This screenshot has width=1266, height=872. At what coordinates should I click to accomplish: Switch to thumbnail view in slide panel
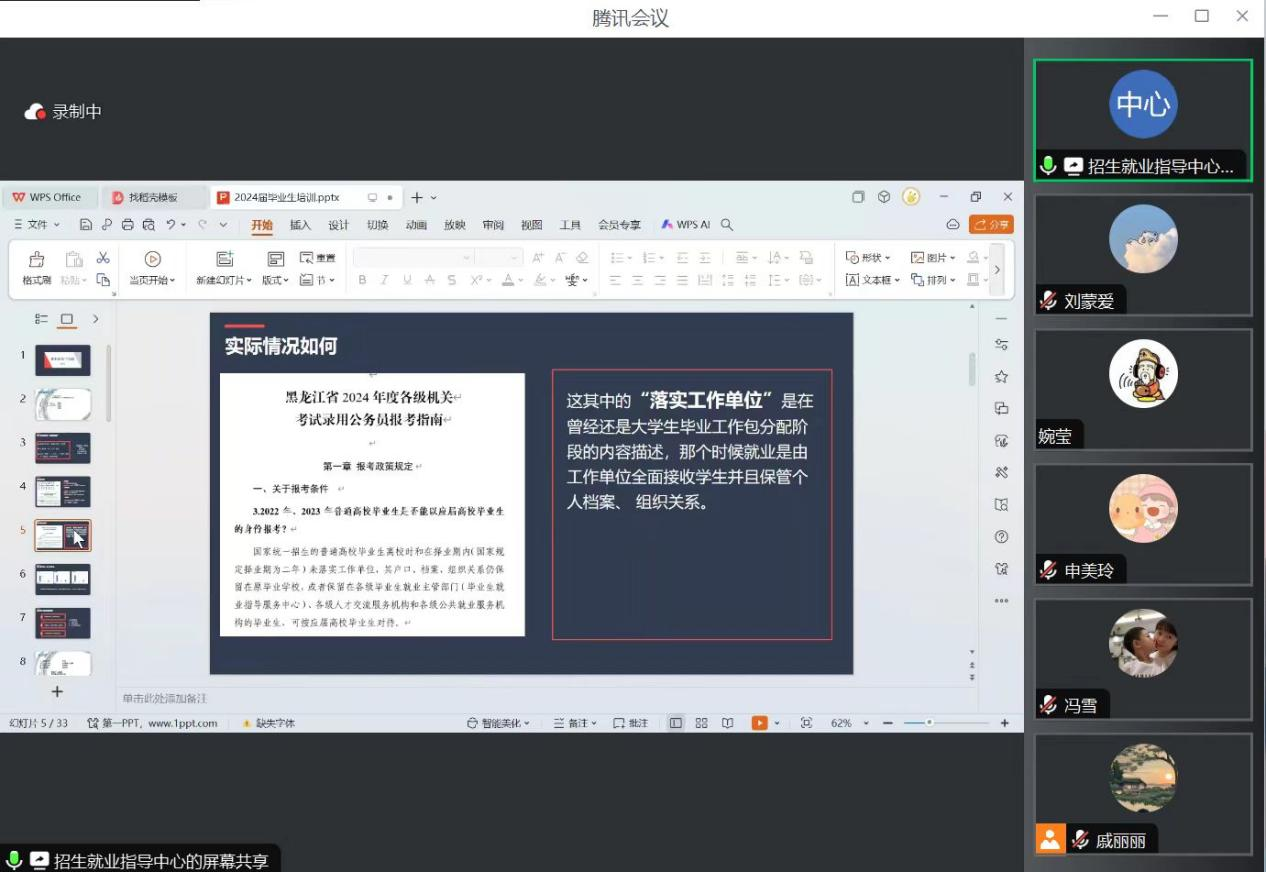(x=67, y=319)
